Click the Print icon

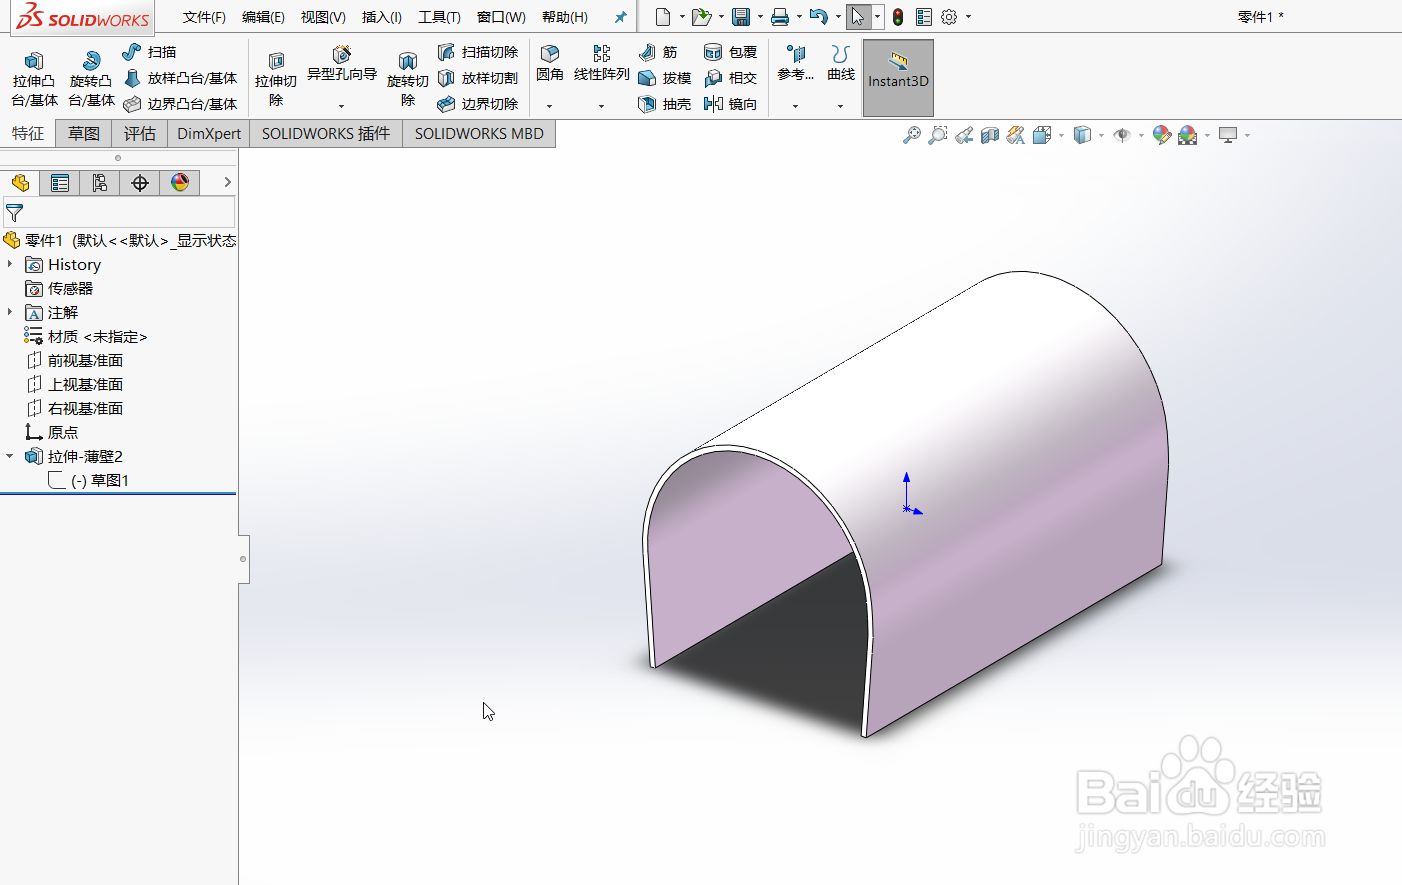click(780, 17)
